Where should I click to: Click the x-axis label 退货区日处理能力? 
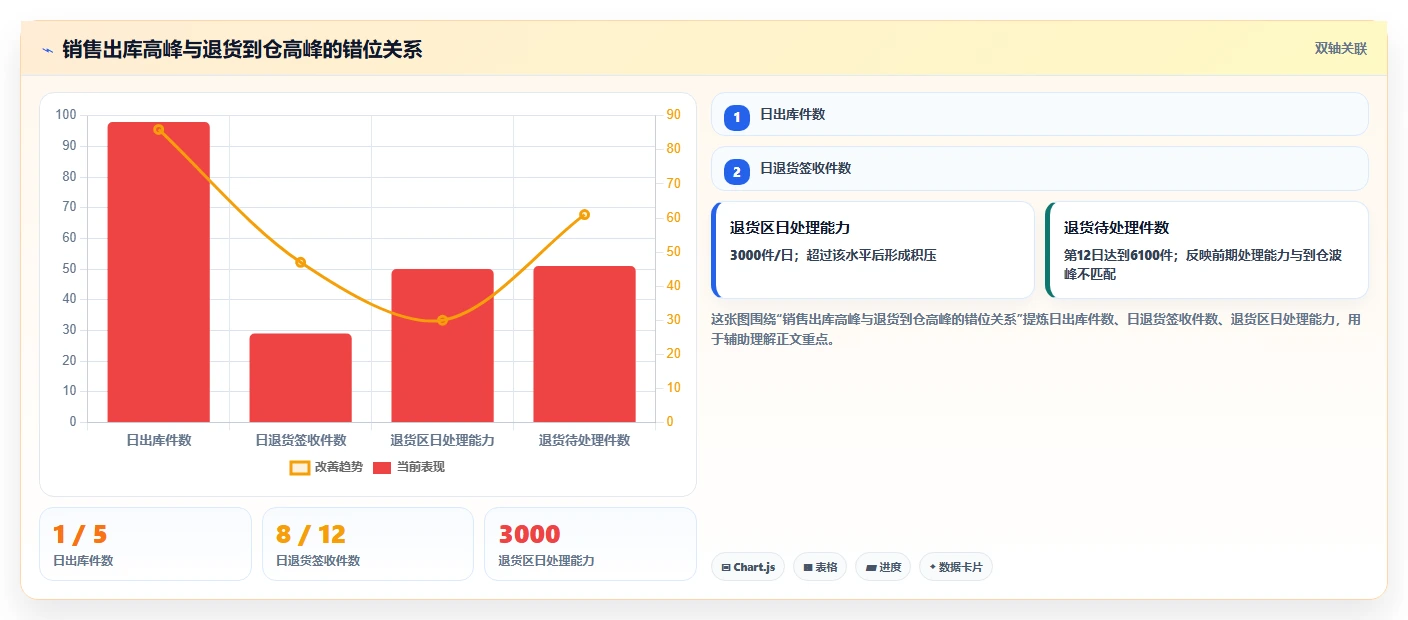443,440
